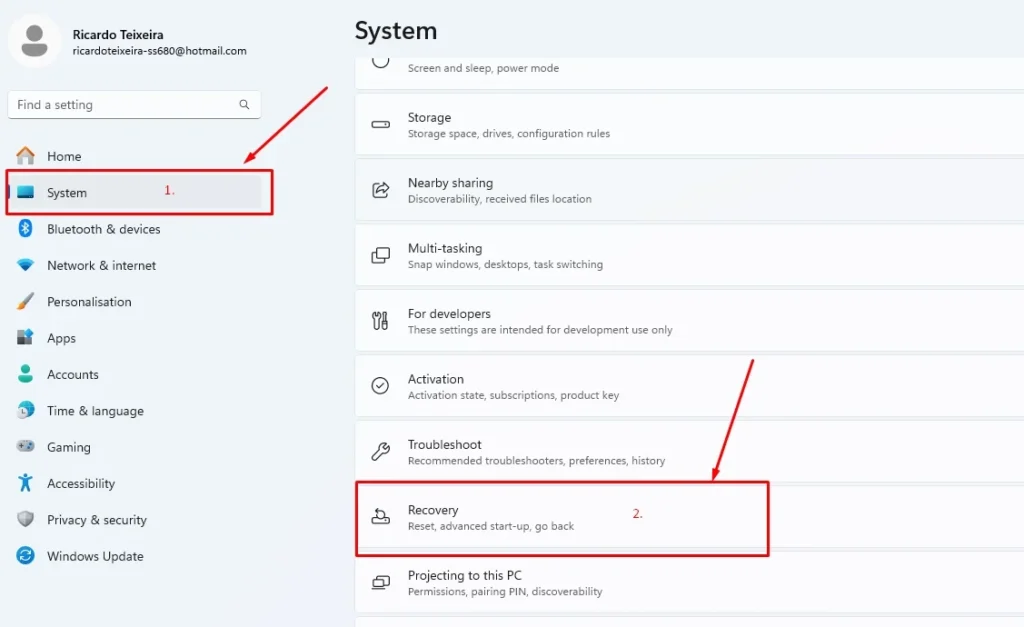Open Time & language settings

94,411
